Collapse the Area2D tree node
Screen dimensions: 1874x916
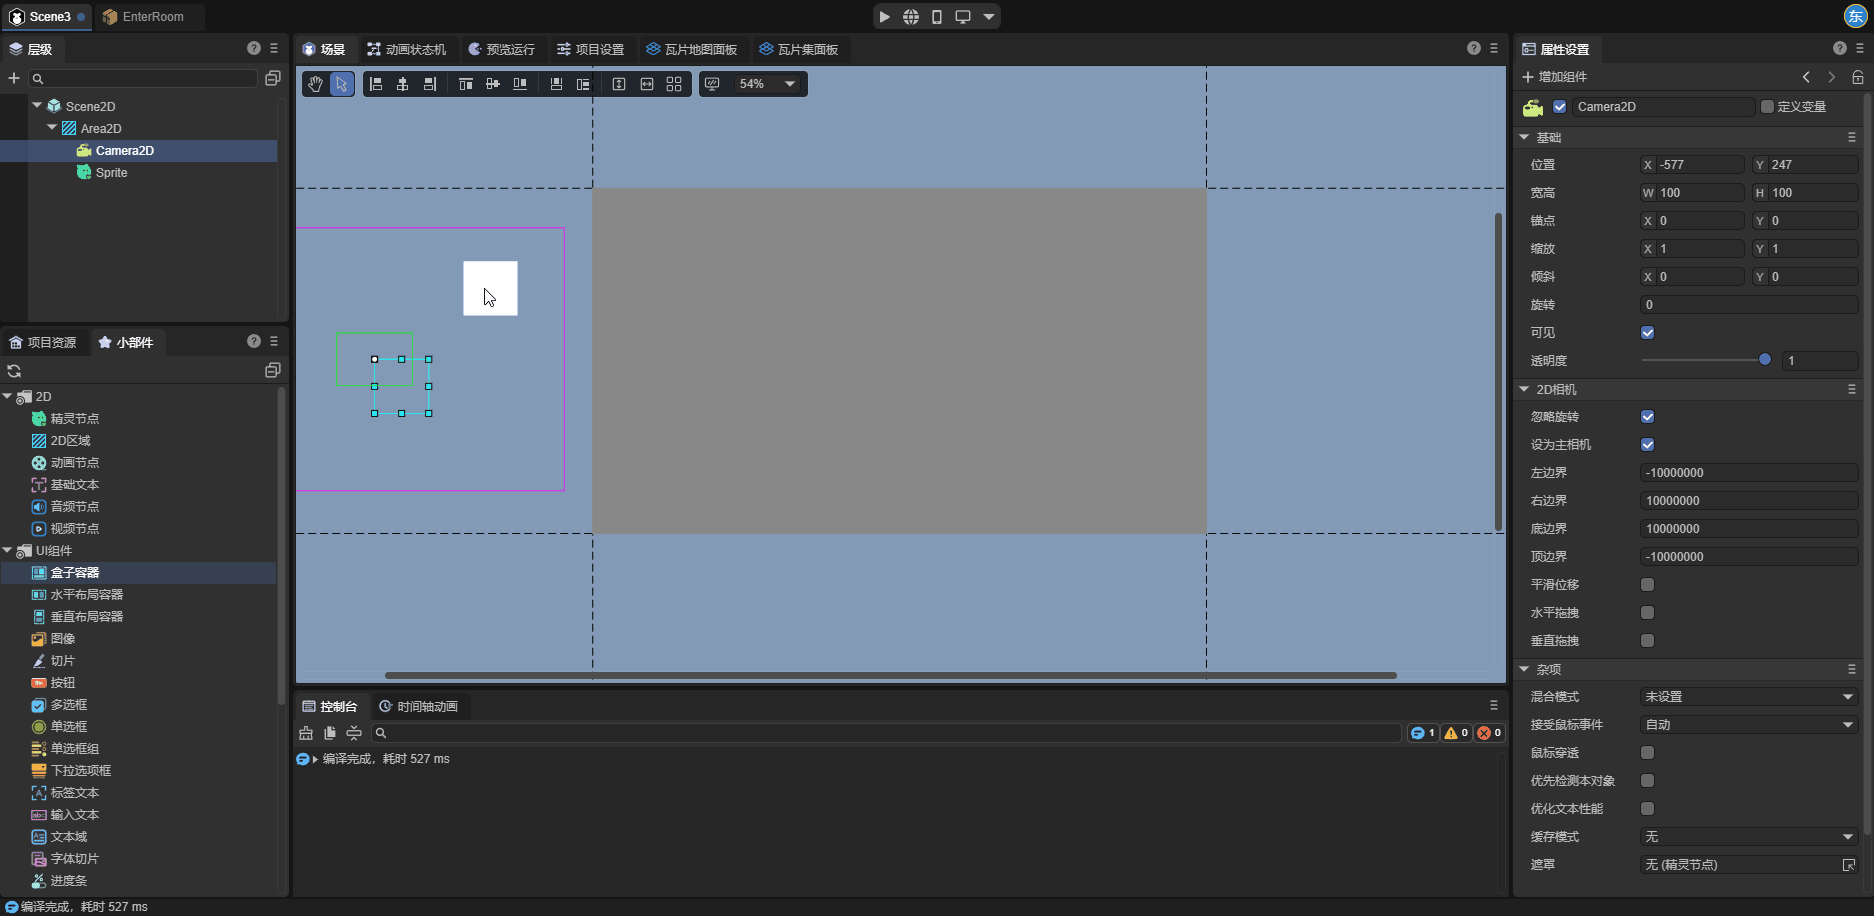[x=52, y=128]
